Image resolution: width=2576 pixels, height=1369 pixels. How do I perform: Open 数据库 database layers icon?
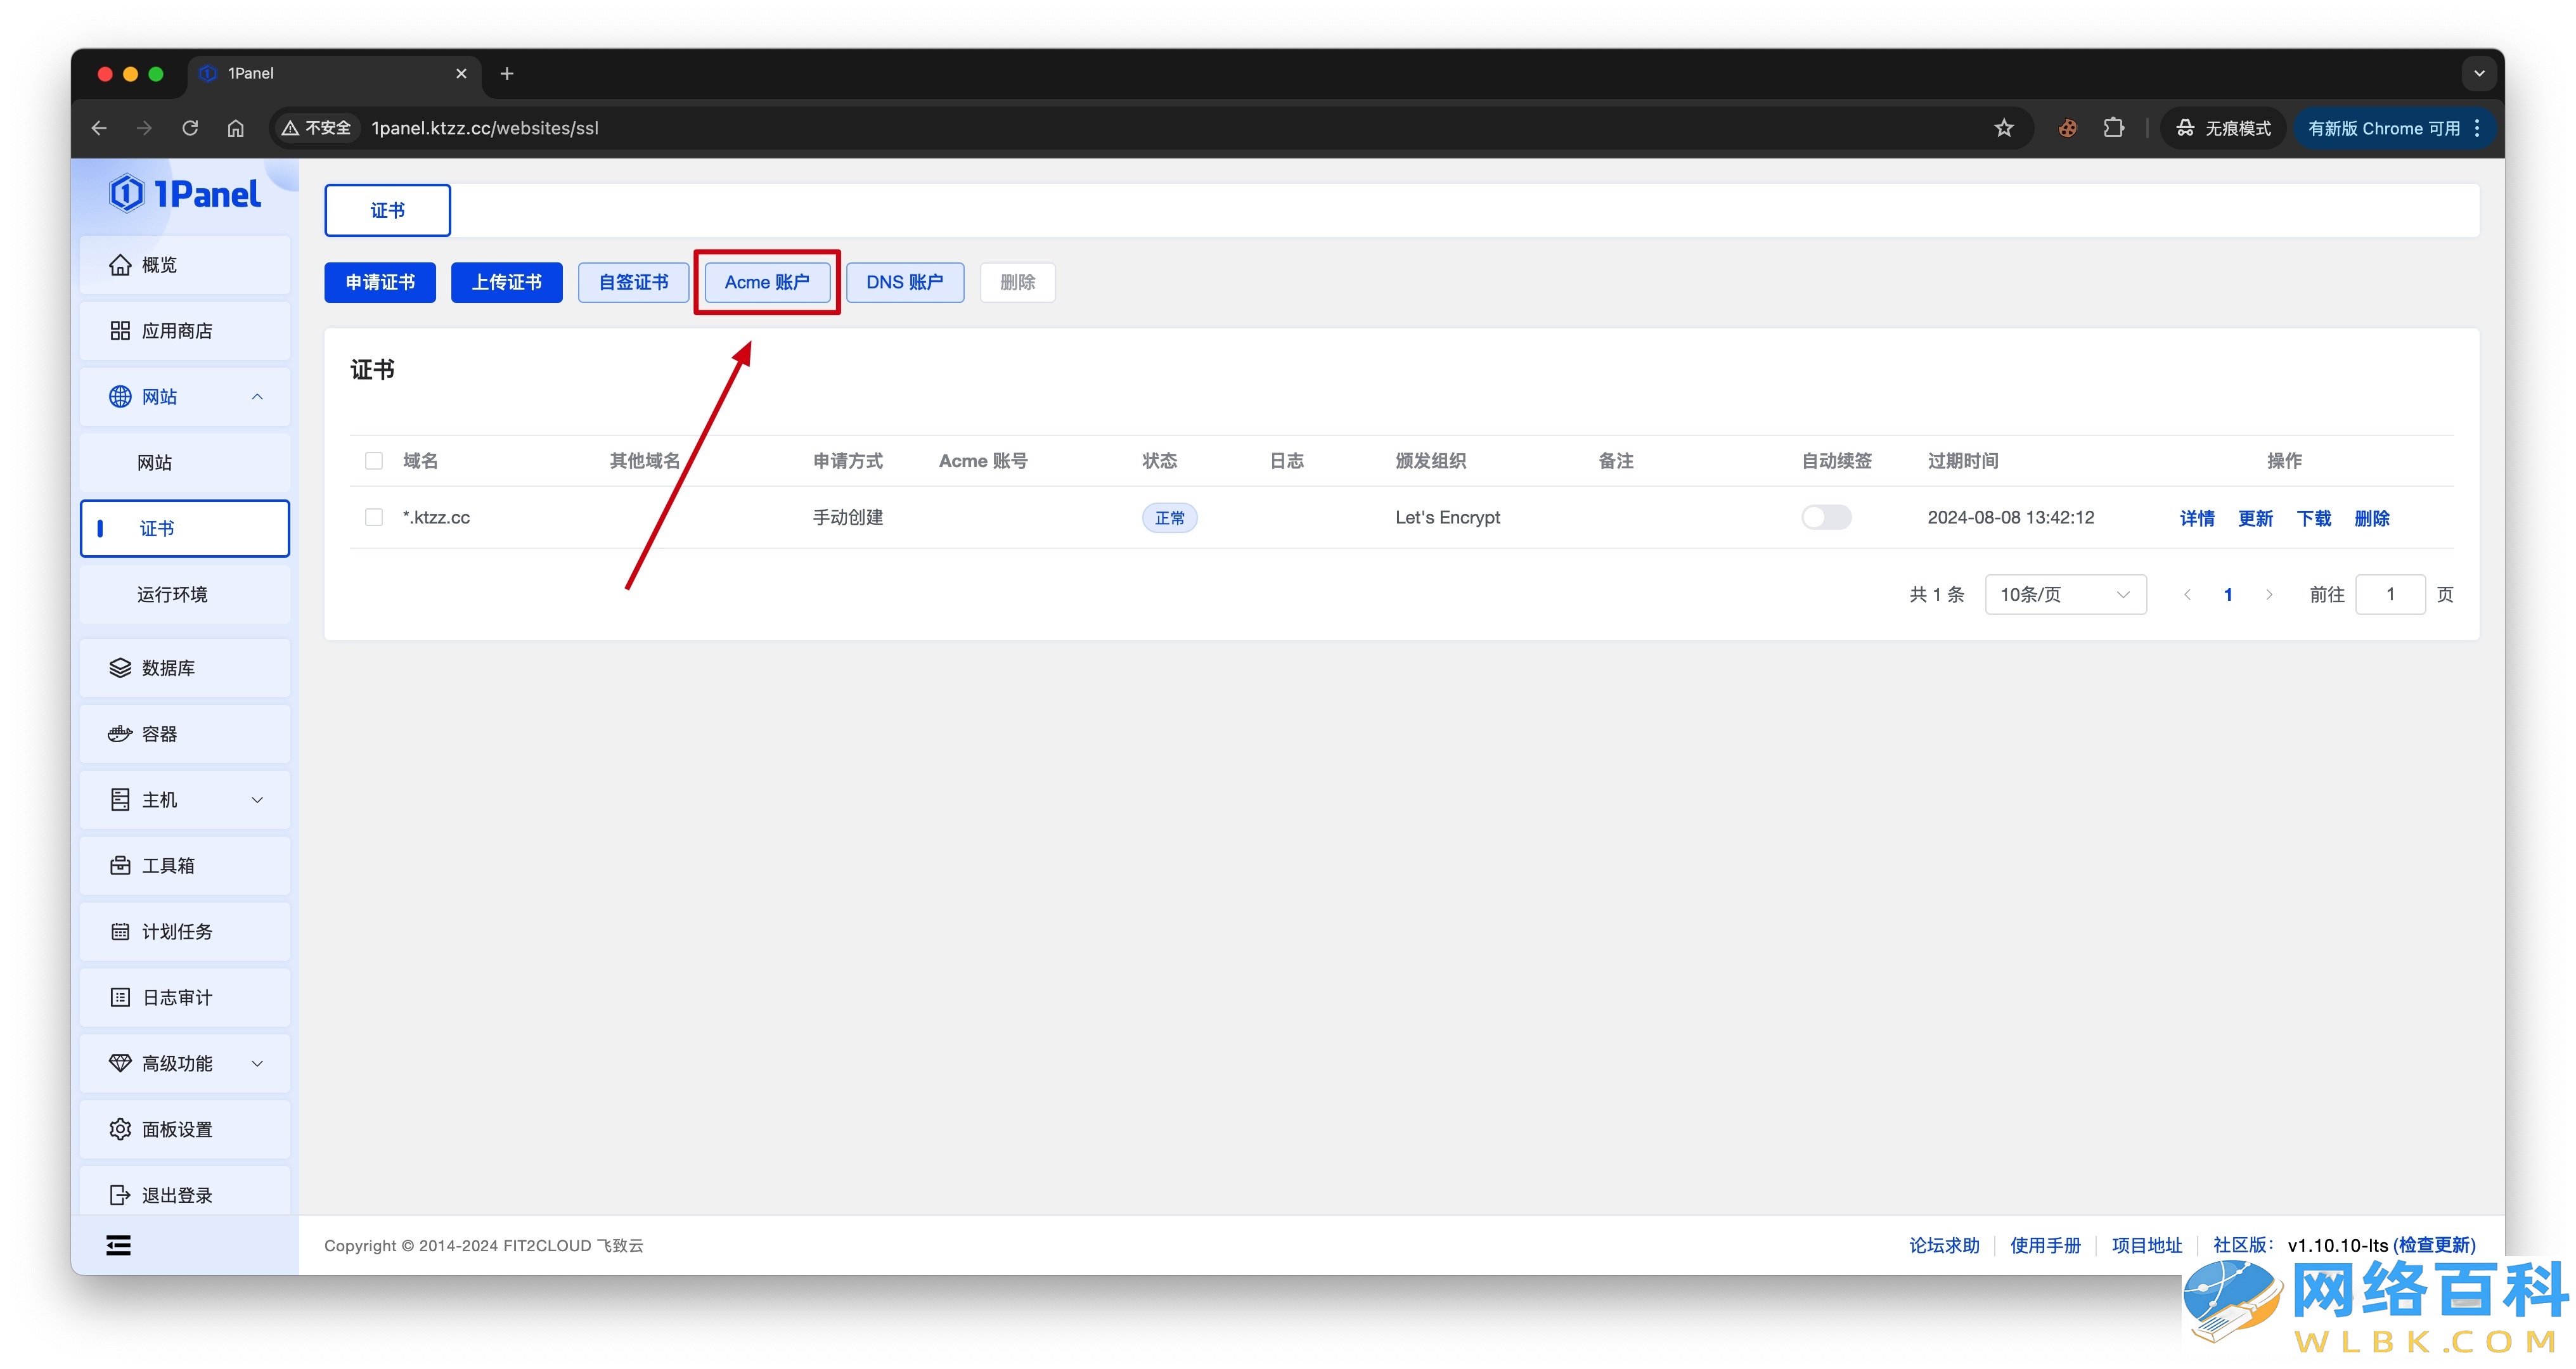120,668
